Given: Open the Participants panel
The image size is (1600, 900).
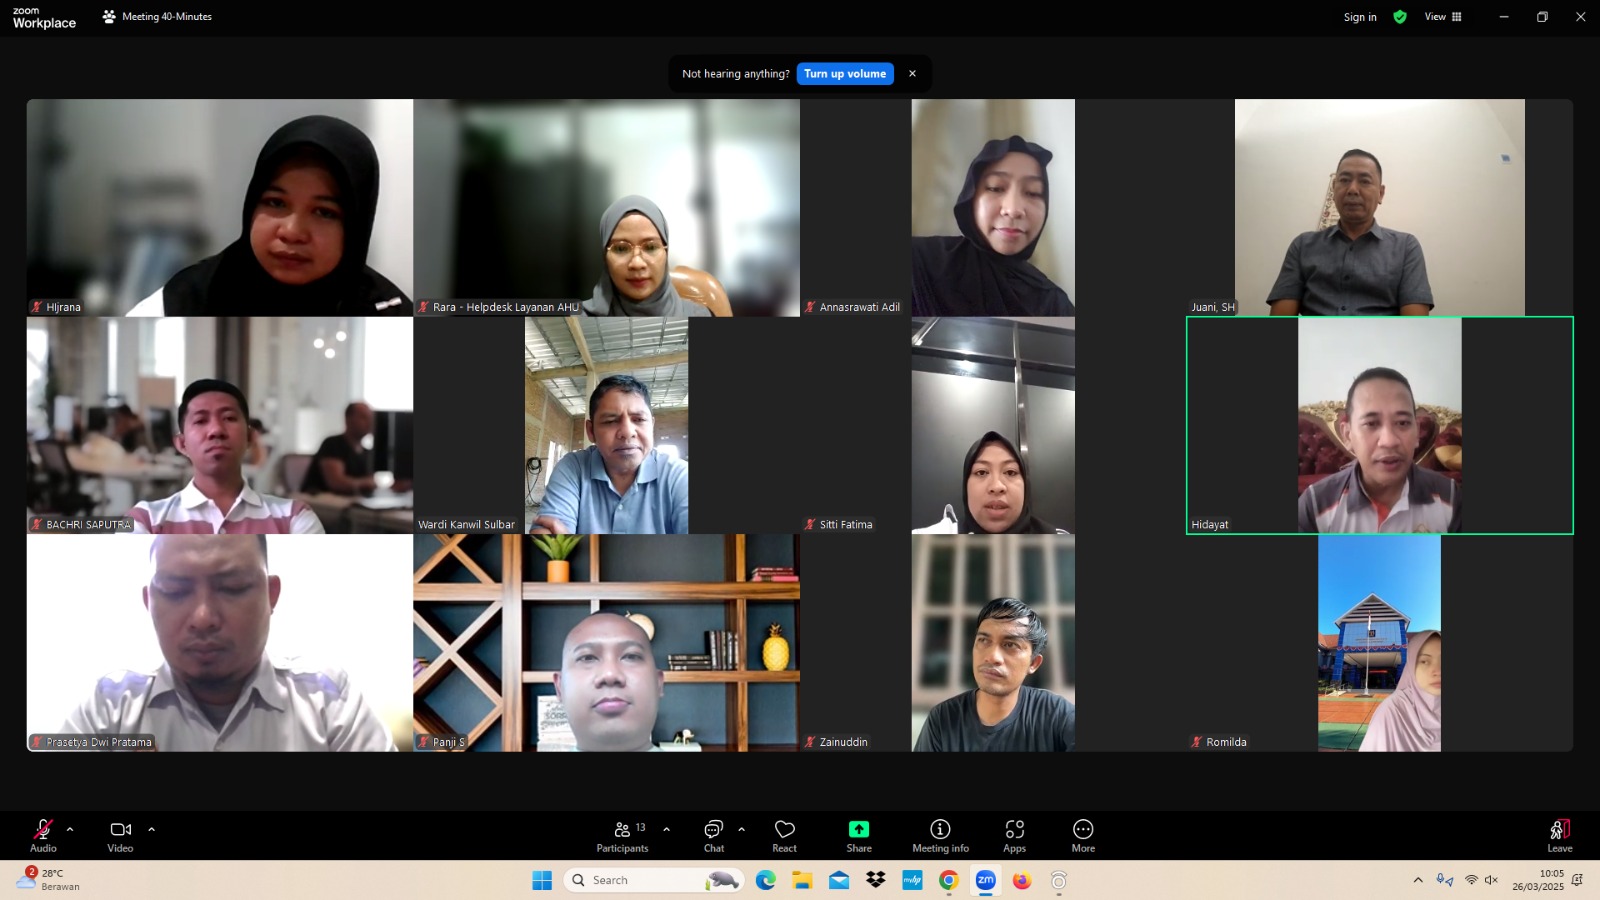Looking at the screenshot, I should (622, 836).
